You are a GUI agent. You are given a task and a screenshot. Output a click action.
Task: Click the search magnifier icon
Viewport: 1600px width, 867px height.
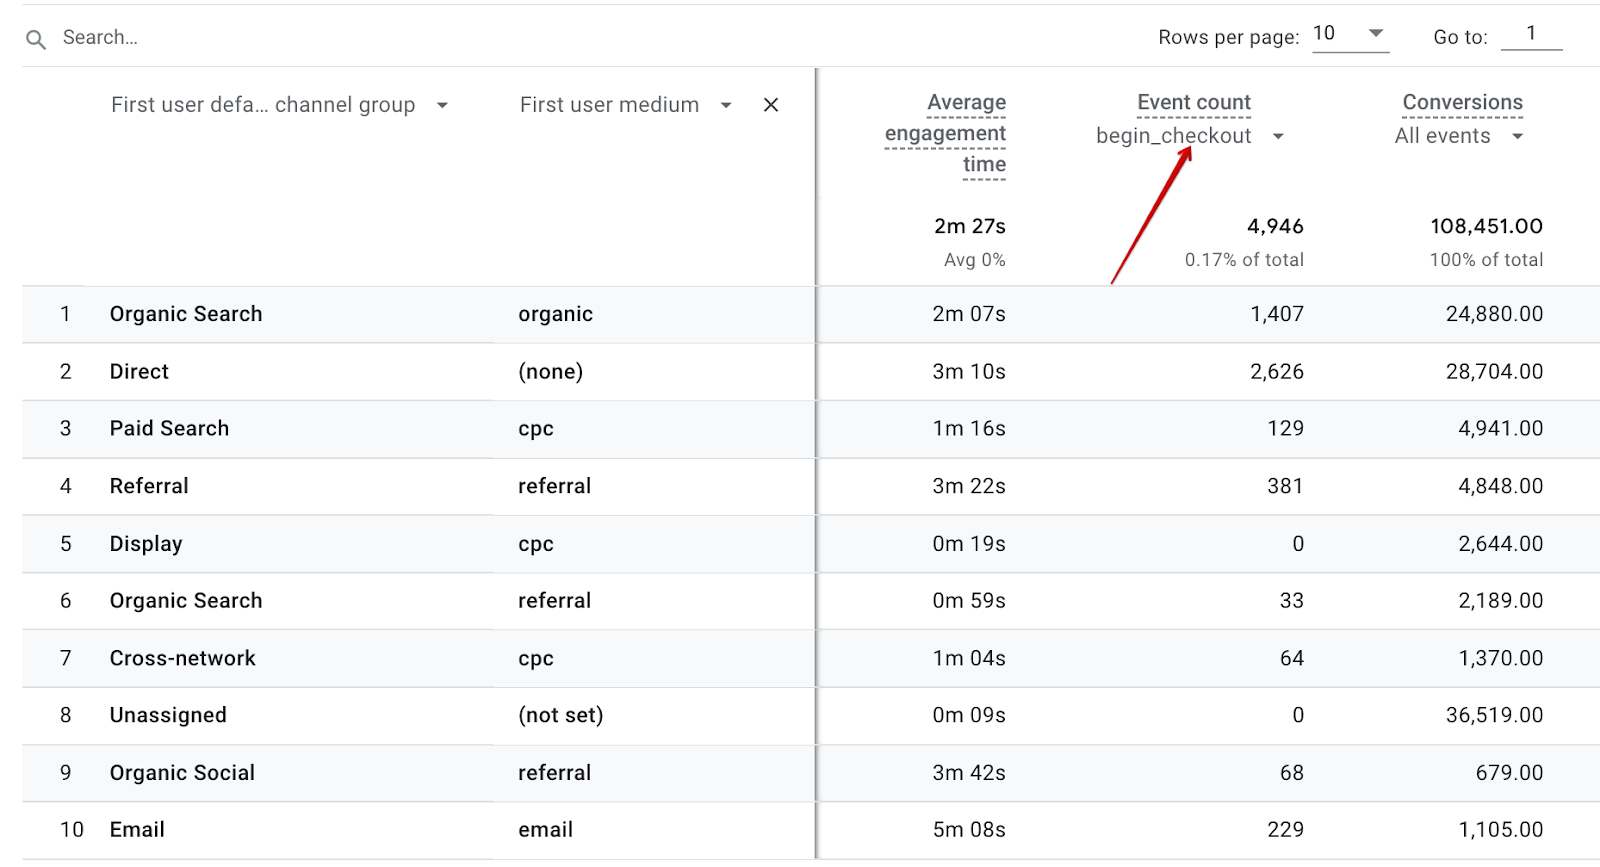[x=36, y=39]
